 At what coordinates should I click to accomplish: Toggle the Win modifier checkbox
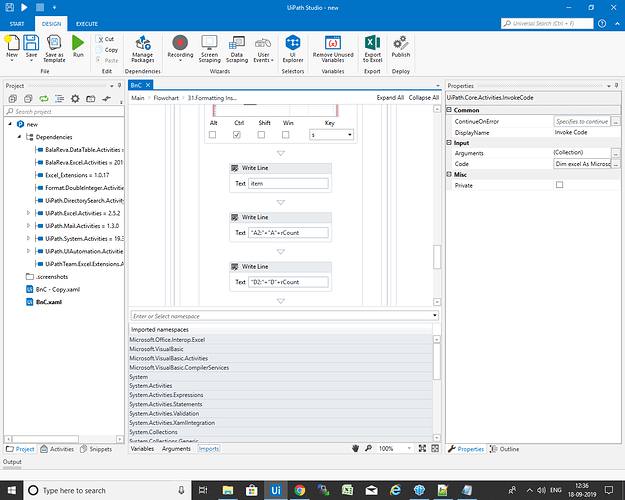(285, 135)
